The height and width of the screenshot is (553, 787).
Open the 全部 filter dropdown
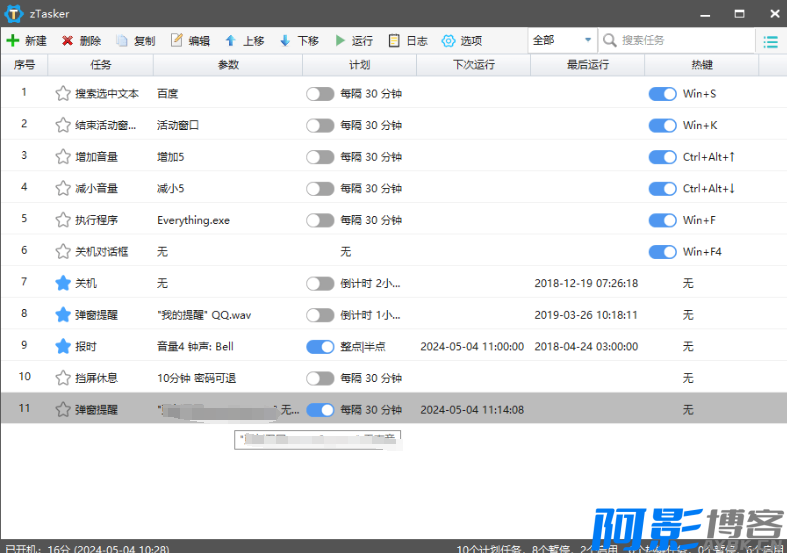point(562,41)
